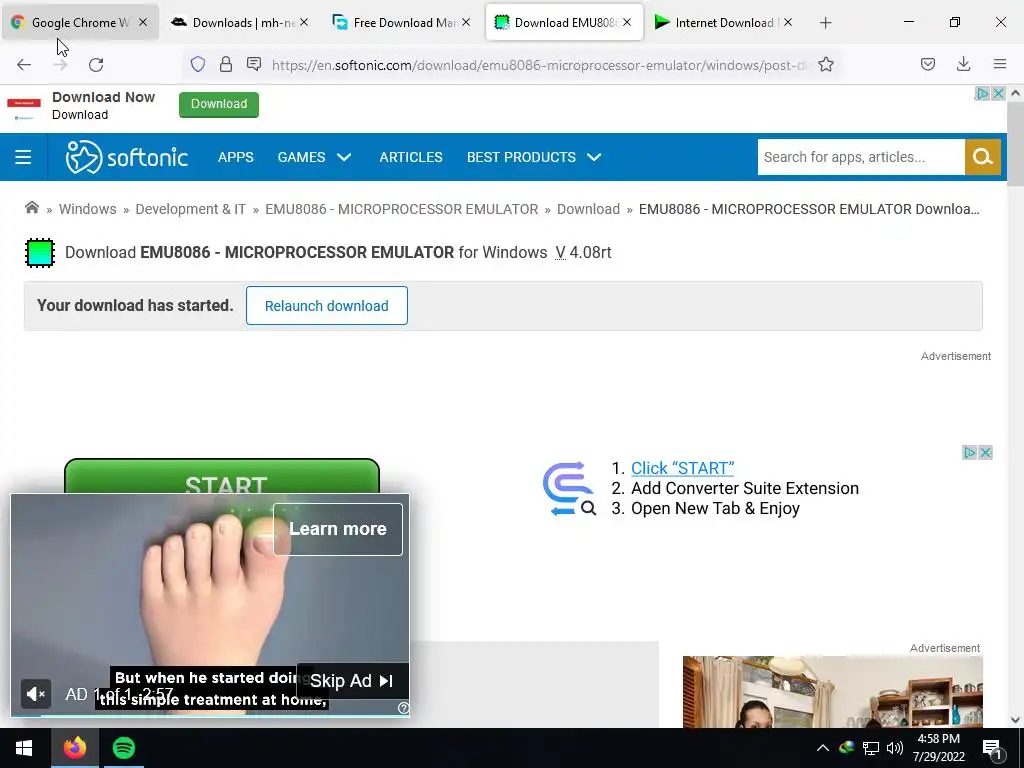Click the large green START button
The image size is (1024, 768).
[x=222, y=476]
